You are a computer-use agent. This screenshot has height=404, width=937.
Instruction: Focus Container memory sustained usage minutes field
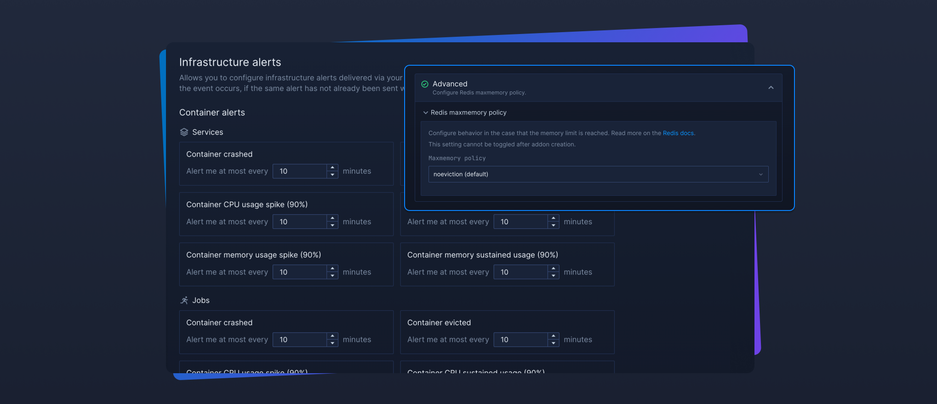(x=520, y=272)
